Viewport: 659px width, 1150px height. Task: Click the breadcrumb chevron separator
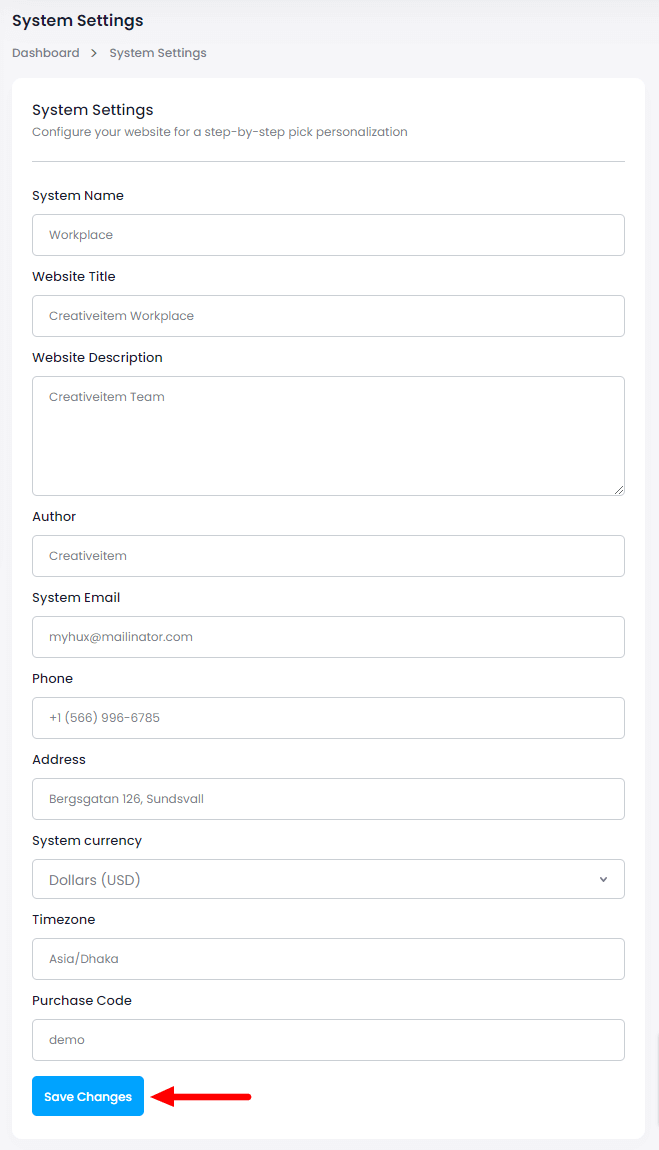(94, 53)
